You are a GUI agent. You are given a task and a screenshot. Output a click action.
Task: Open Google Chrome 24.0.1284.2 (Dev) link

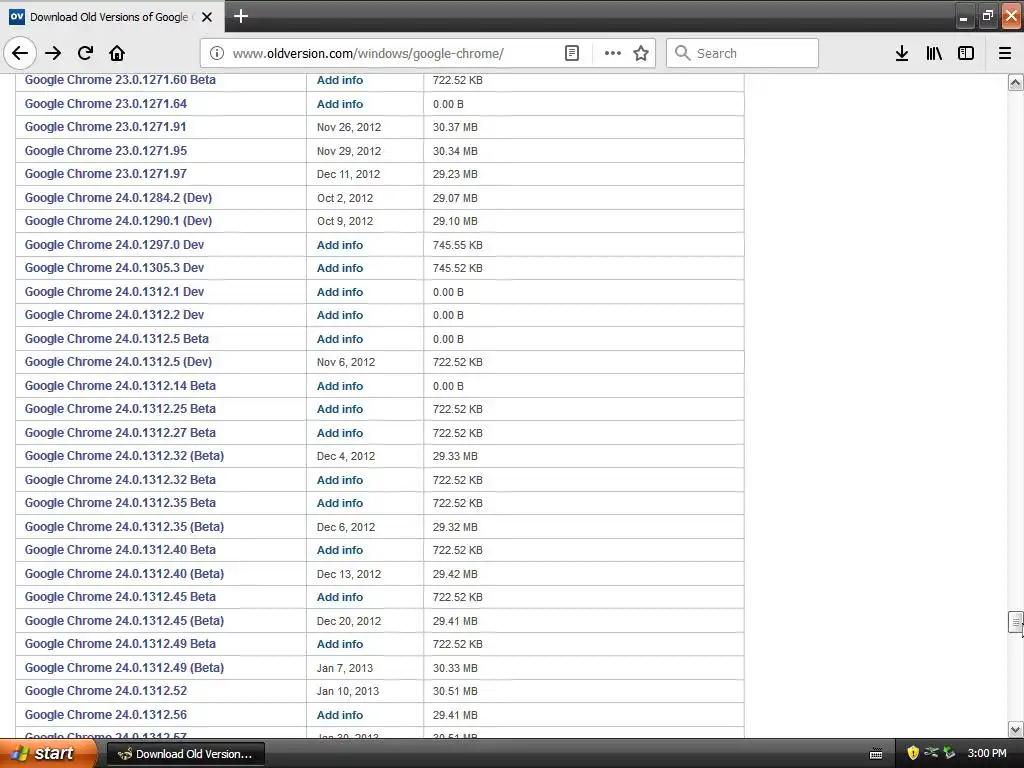(x=118, y=198)
